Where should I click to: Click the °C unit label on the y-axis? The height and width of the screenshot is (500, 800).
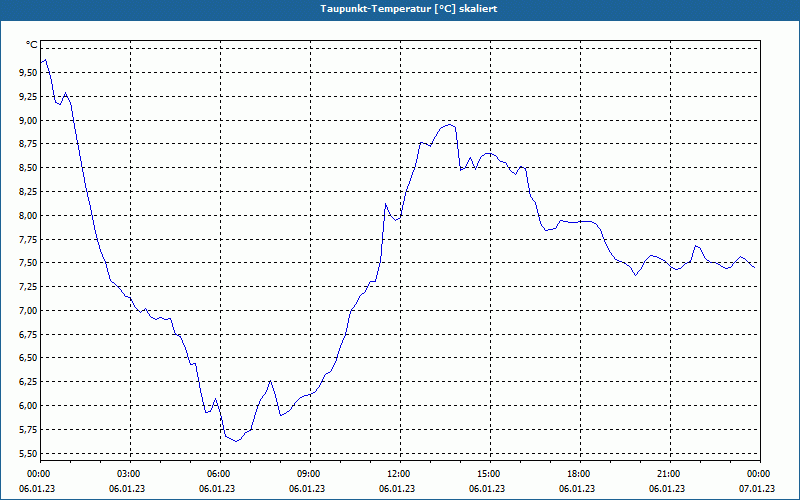click(31, 45)
